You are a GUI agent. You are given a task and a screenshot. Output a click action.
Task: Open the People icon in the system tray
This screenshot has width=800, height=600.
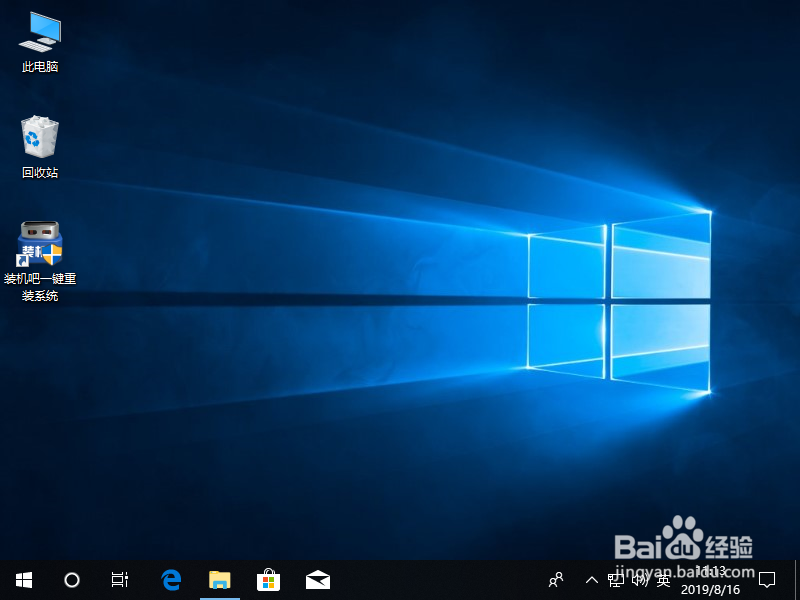[555, 580]
